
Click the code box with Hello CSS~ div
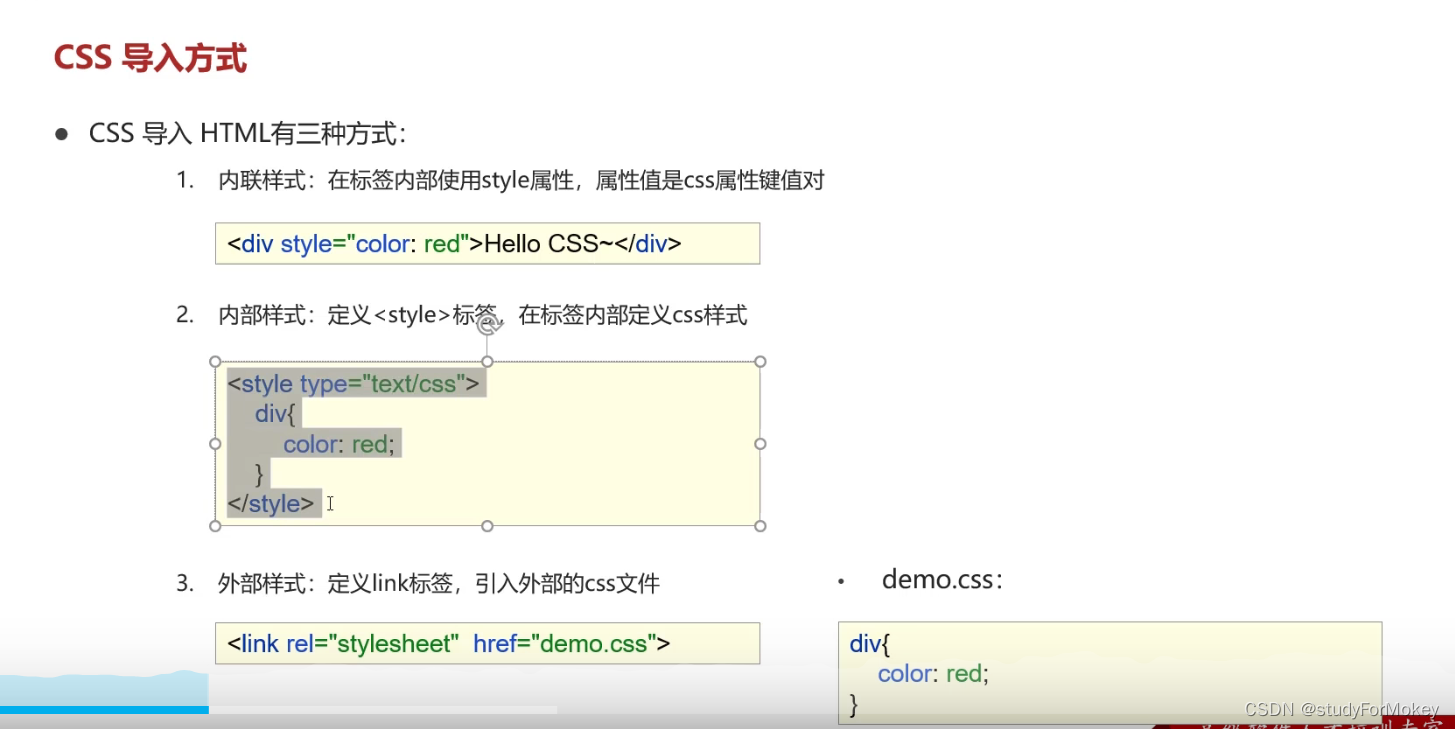[x=487, y=243]
